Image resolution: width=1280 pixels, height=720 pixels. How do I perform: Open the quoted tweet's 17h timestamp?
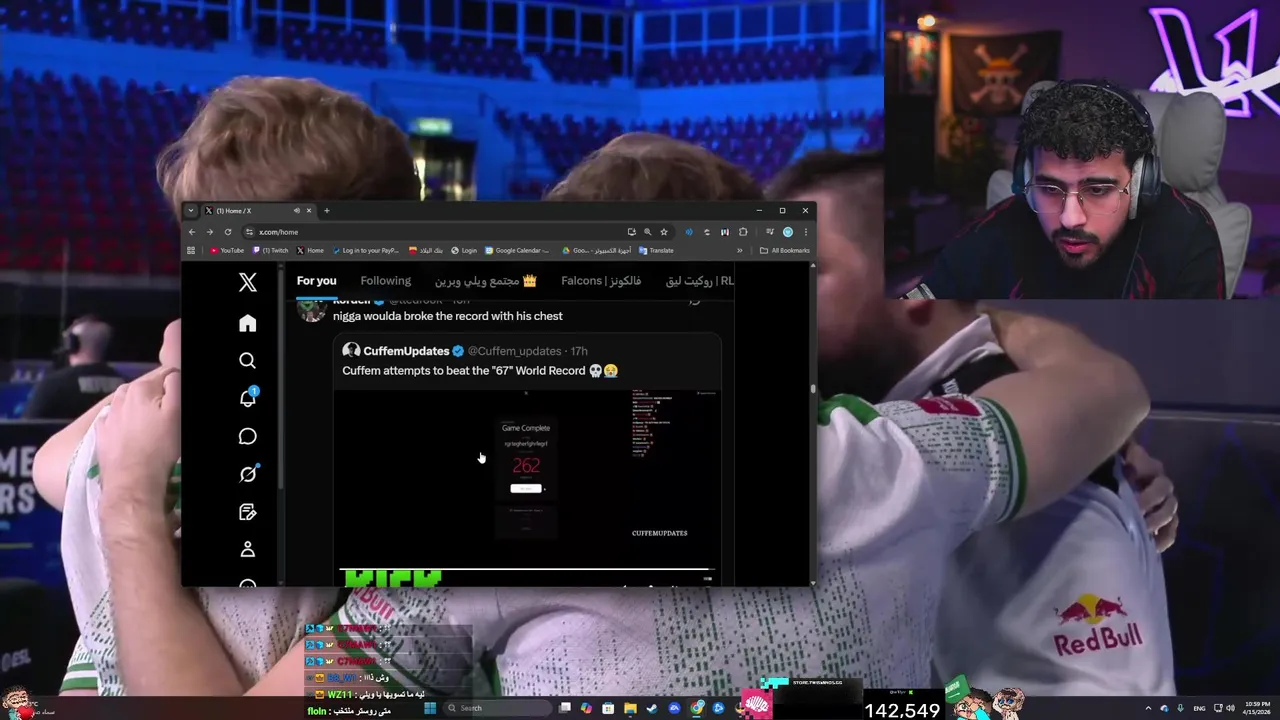pos(579,351)
